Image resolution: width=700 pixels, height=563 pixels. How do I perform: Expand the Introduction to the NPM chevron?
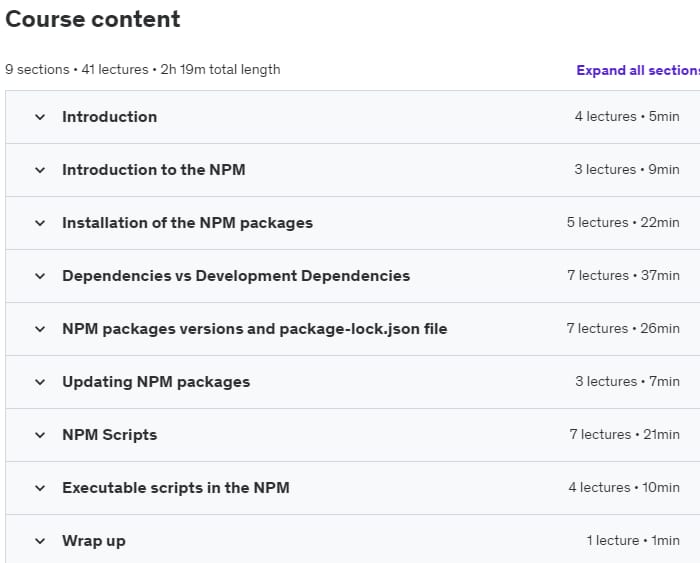tap(40, 170)
